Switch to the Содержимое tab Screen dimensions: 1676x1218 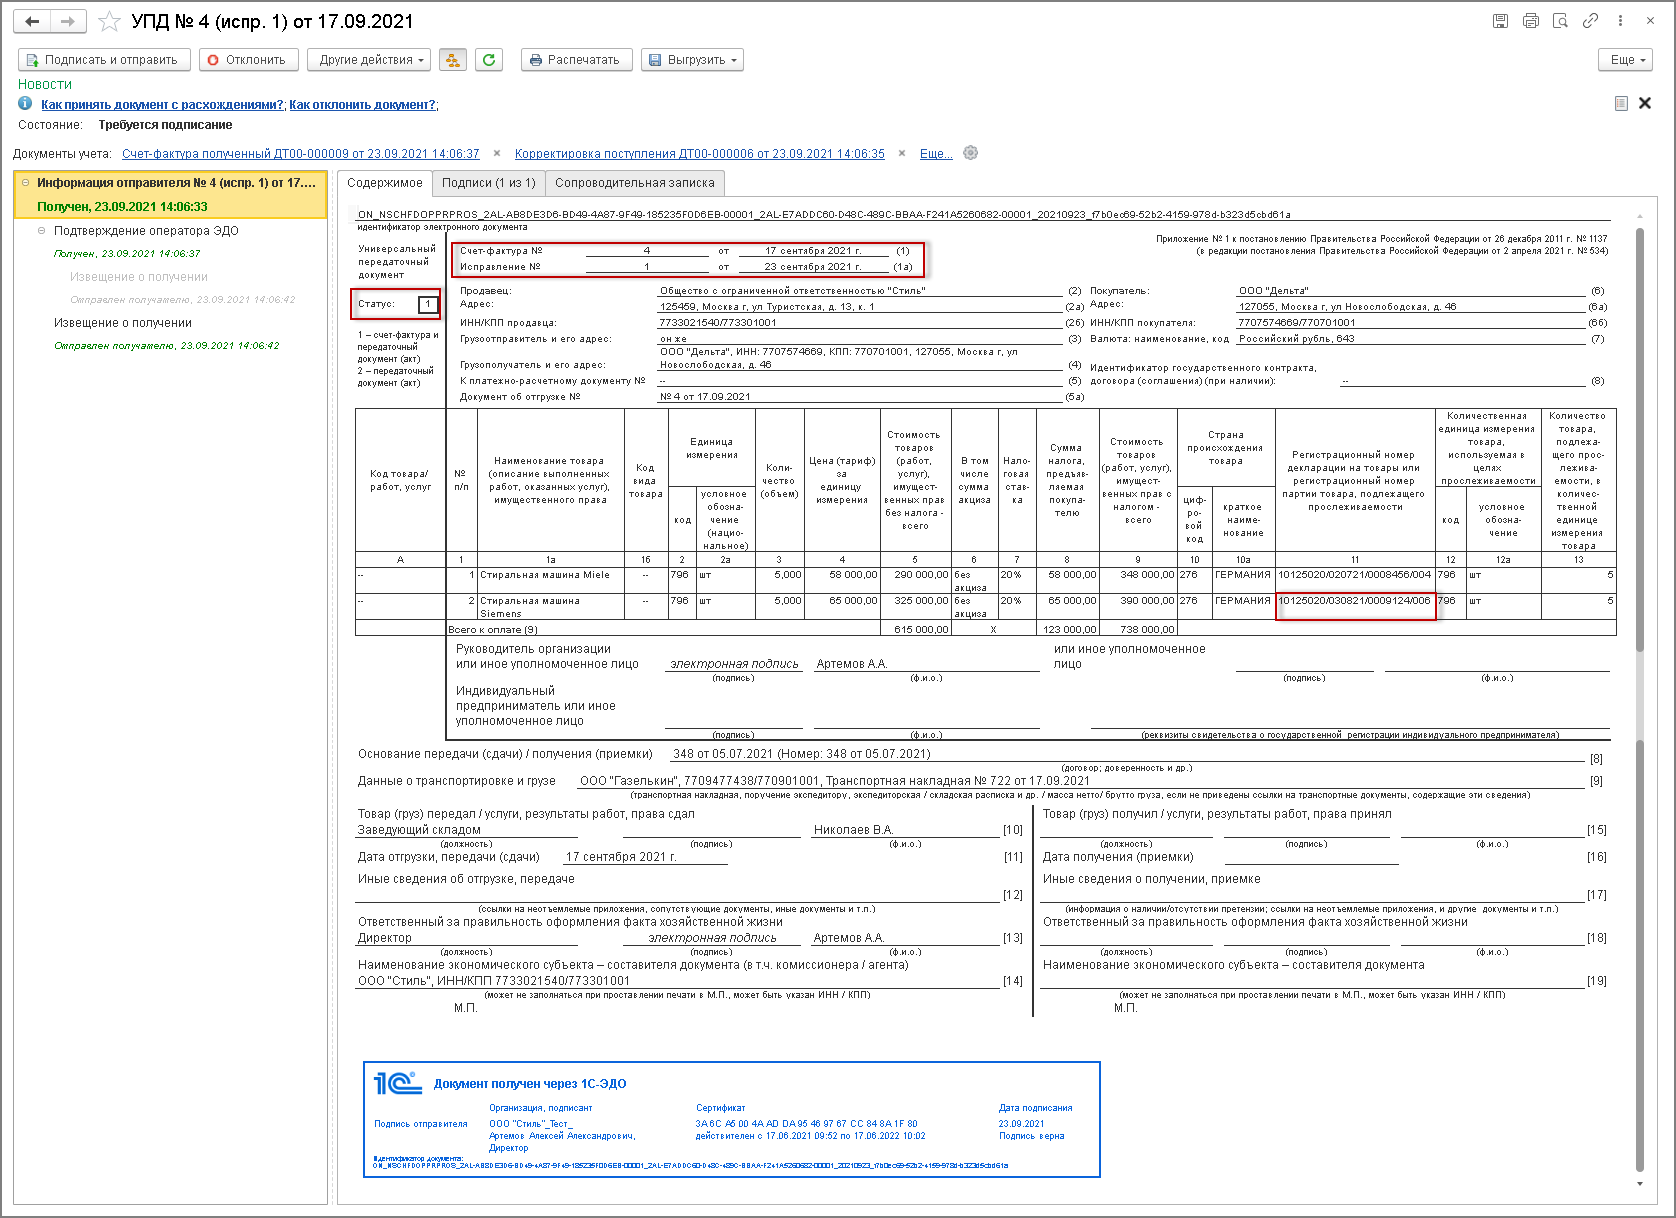(385, 183)
